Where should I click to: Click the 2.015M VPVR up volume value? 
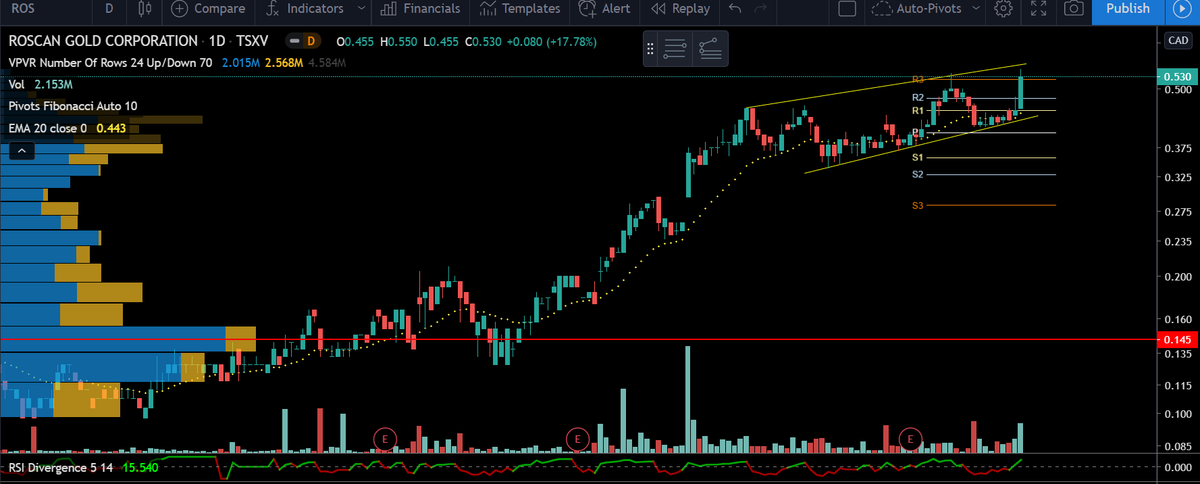[x=239, y=63]
